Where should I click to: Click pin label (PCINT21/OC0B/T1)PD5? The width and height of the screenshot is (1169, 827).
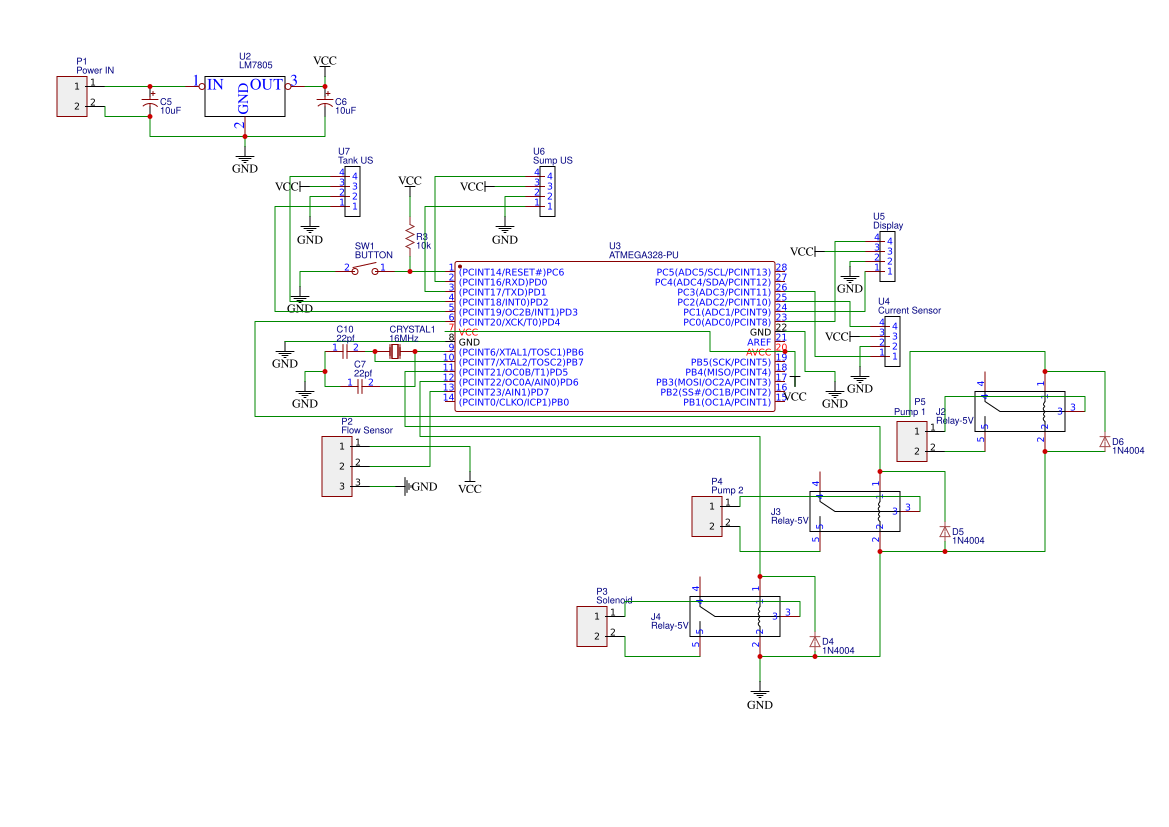click(x=513, y=372)
